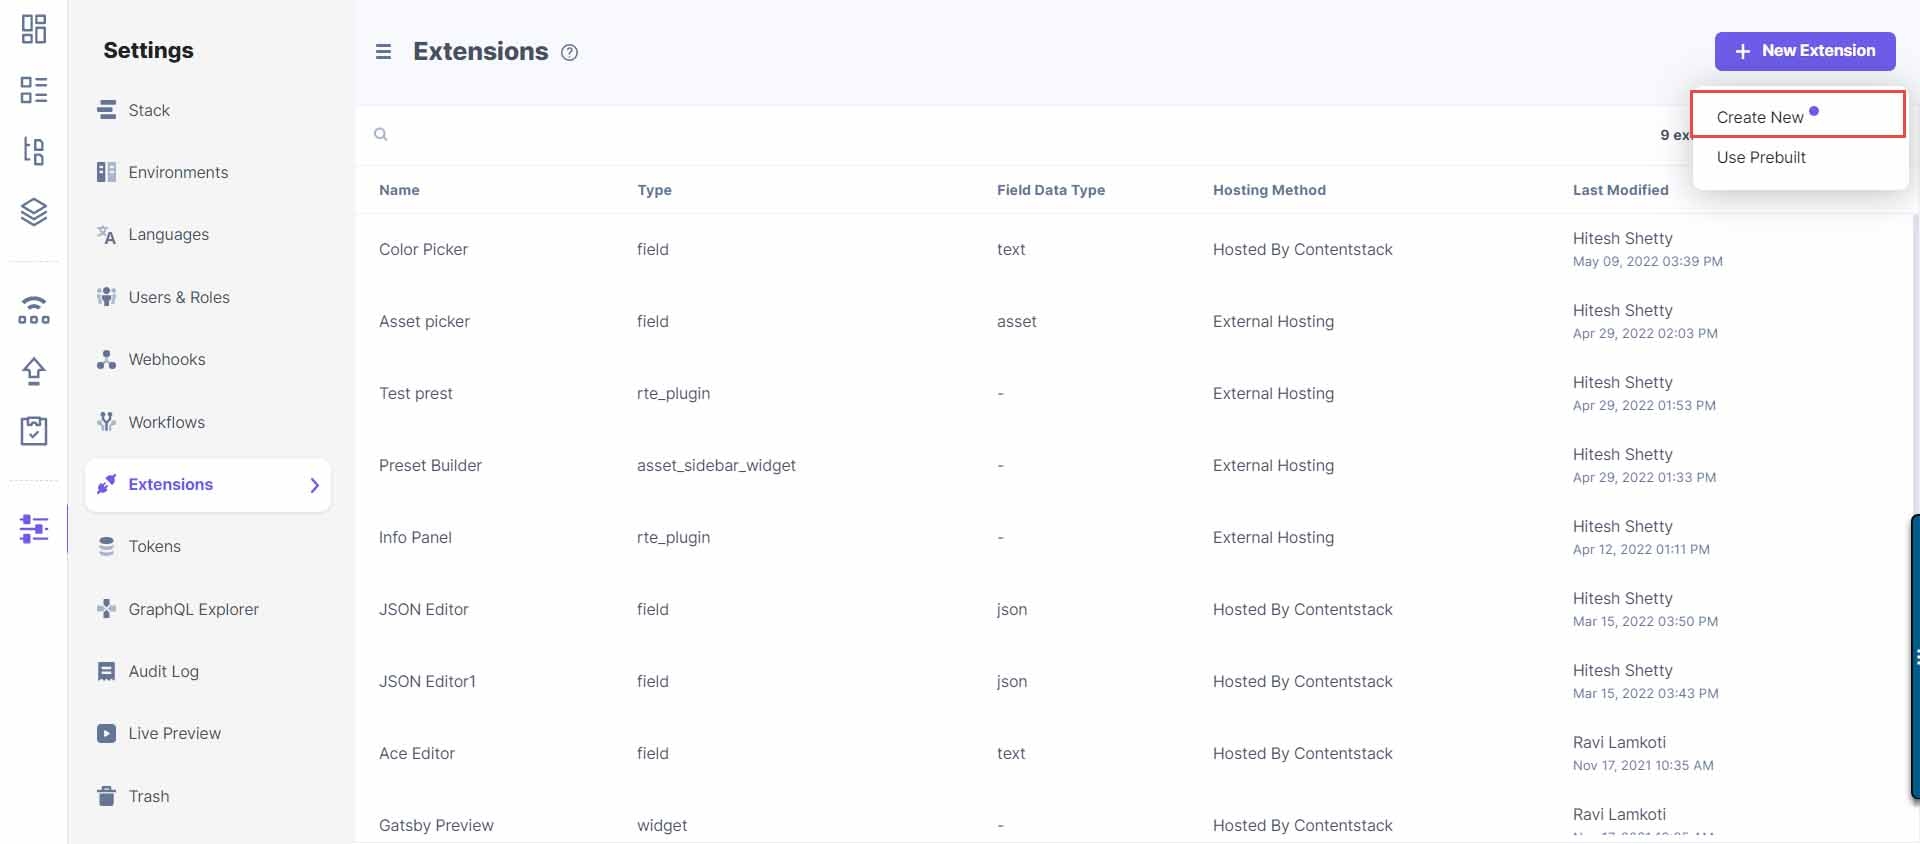Open the stacked layers icon in left rail
Viewport: 1920px width, 844px height.
pyautogui.click(x=34, y=212)
